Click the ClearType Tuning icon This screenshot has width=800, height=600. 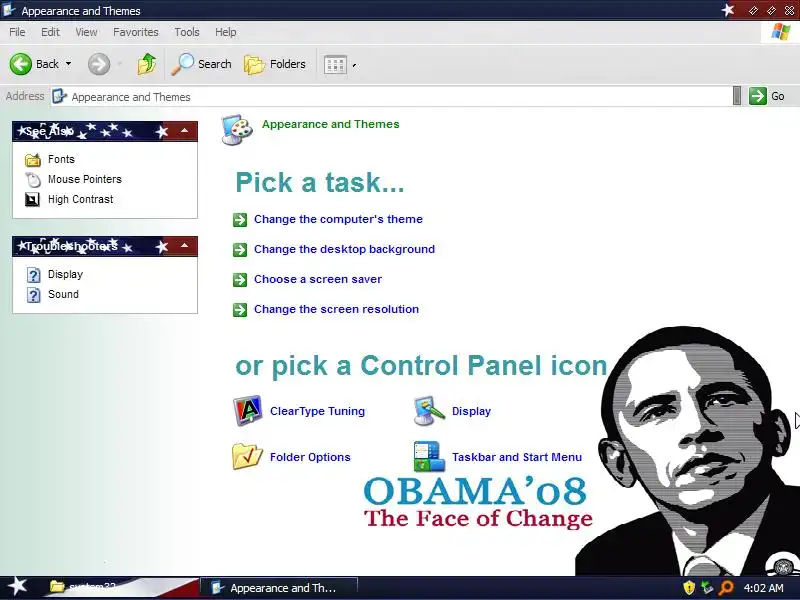tap(247, 411)
